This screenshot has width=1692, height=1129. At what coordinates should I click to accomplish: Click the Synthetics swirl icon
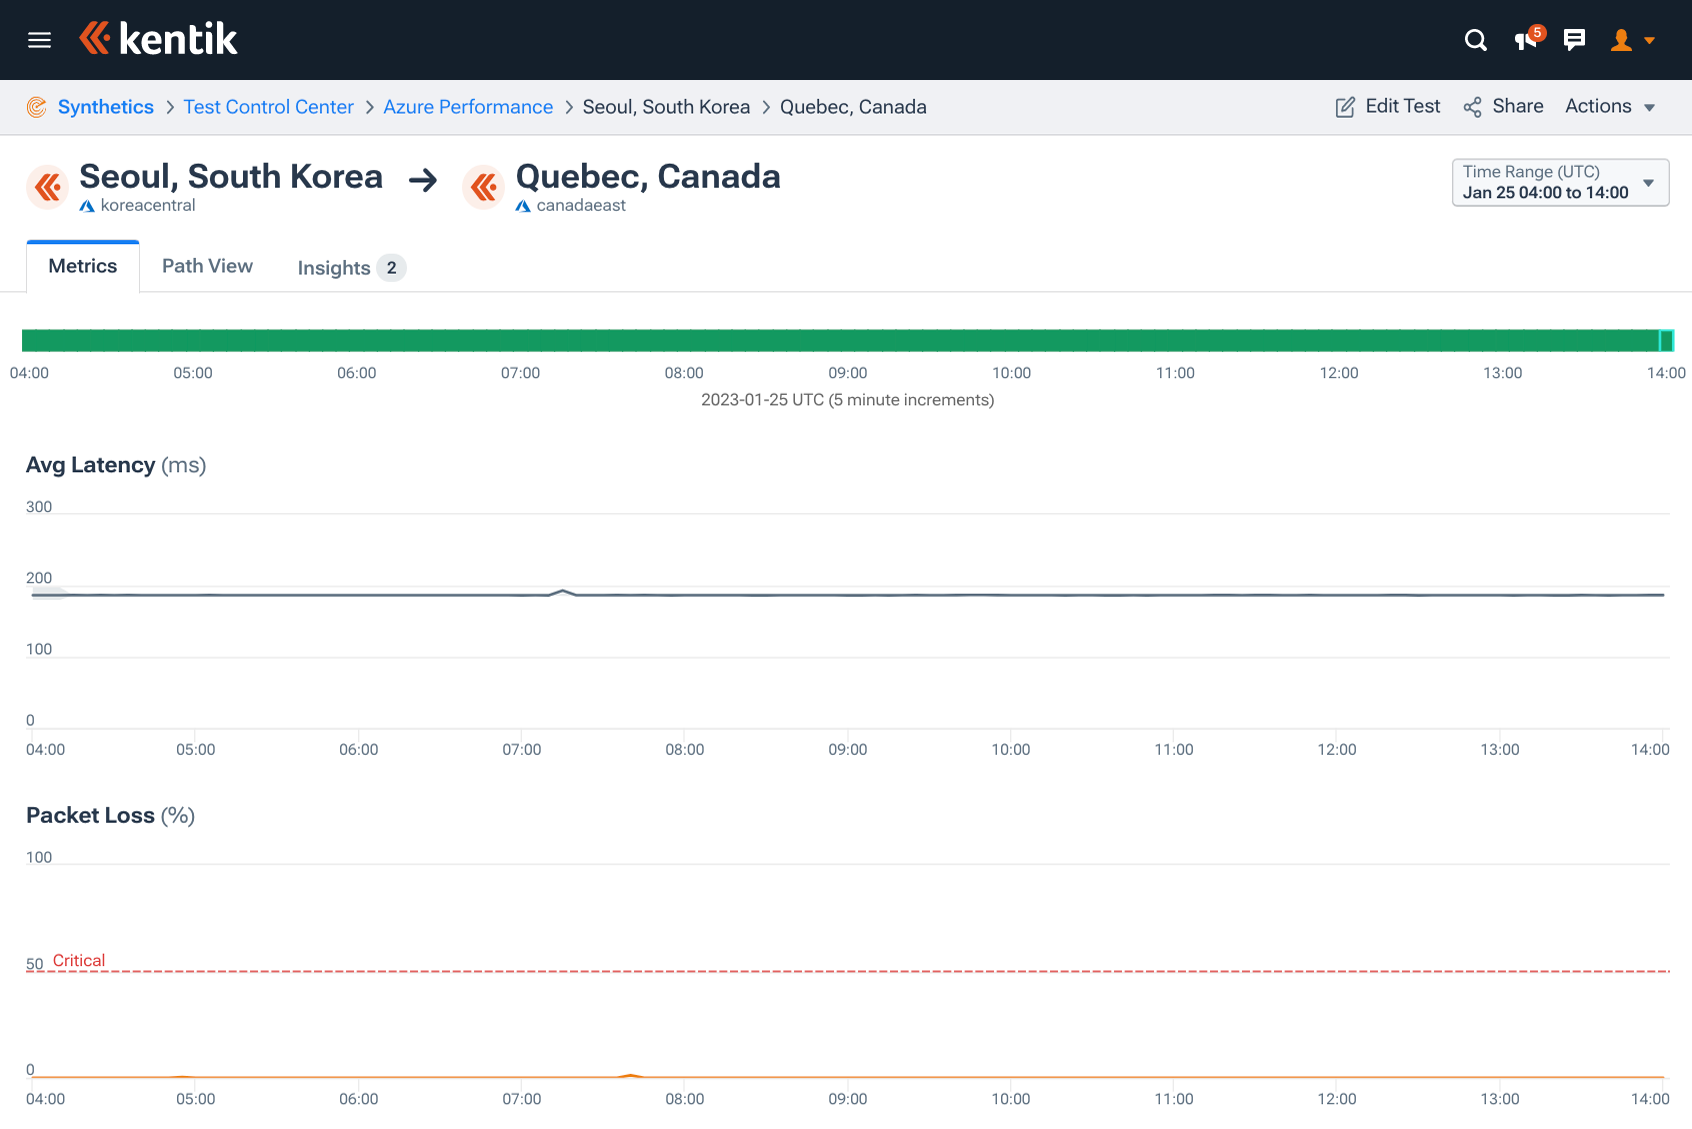(x=37, y=107)
